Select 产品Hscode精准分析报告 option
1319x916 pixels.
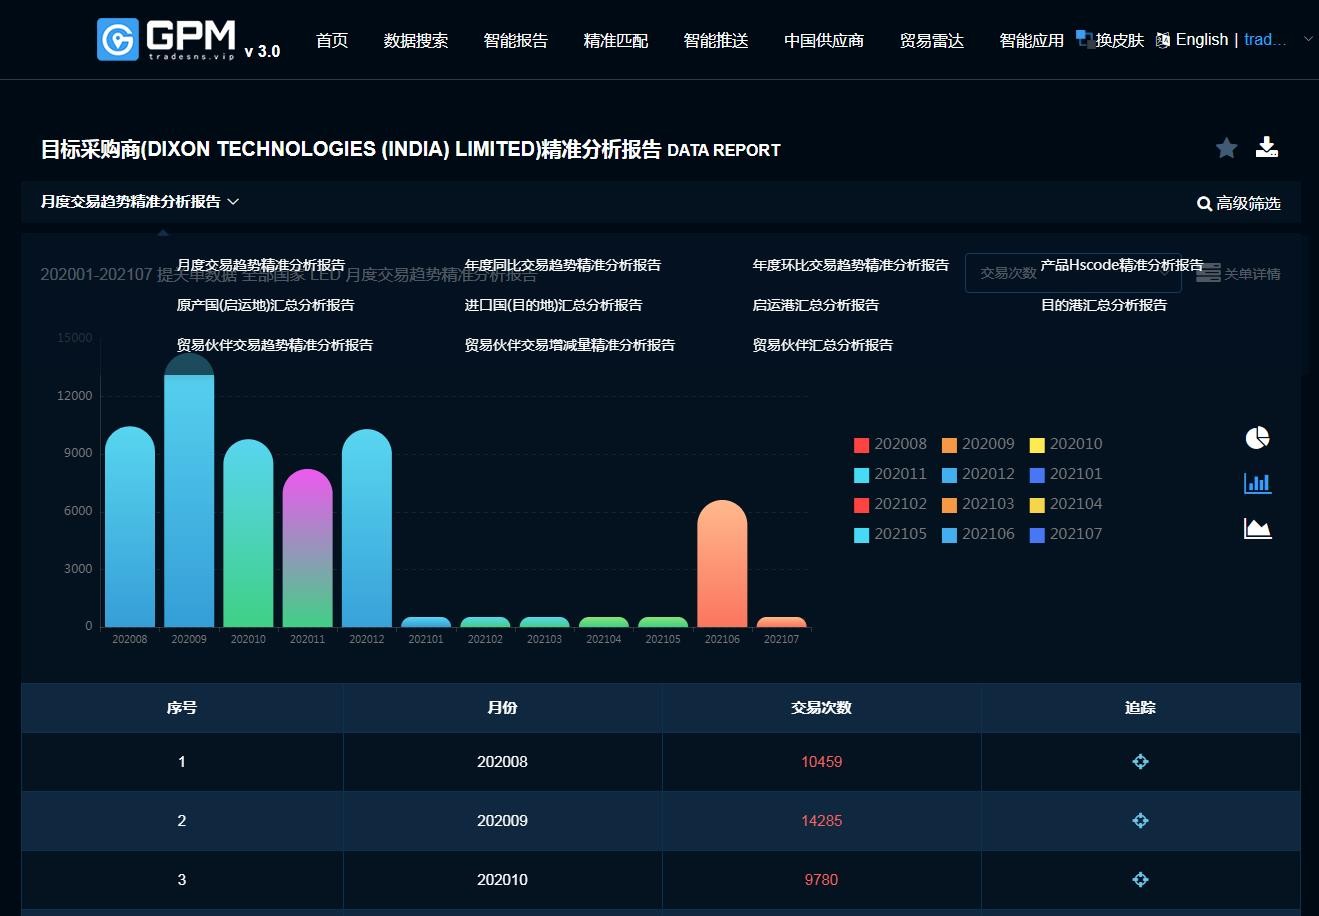(x=1122, y=265)
